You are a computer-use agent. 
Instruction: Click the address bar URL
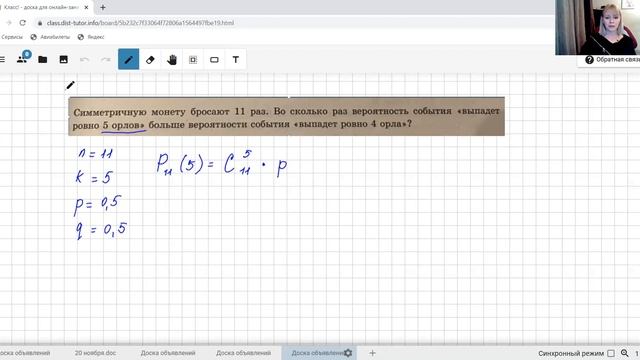(x=140, y=23)
